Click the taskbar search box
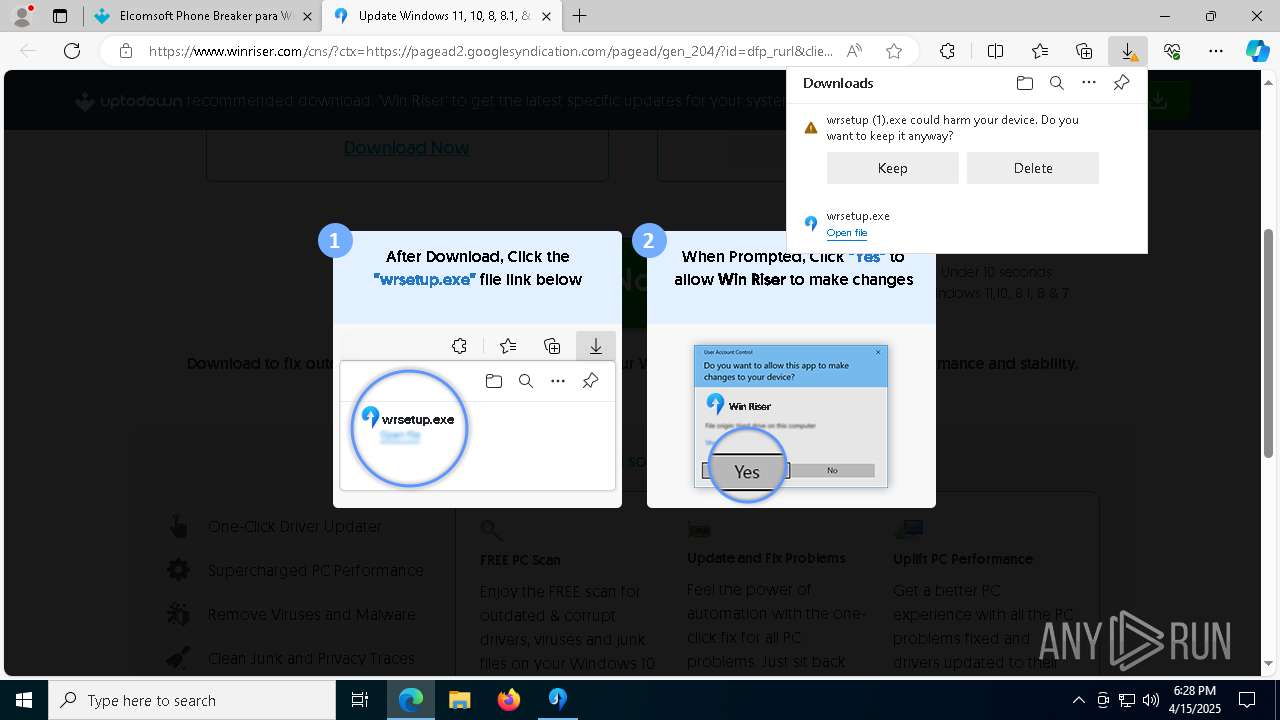The image size is (1280, 720). (192, 700)
